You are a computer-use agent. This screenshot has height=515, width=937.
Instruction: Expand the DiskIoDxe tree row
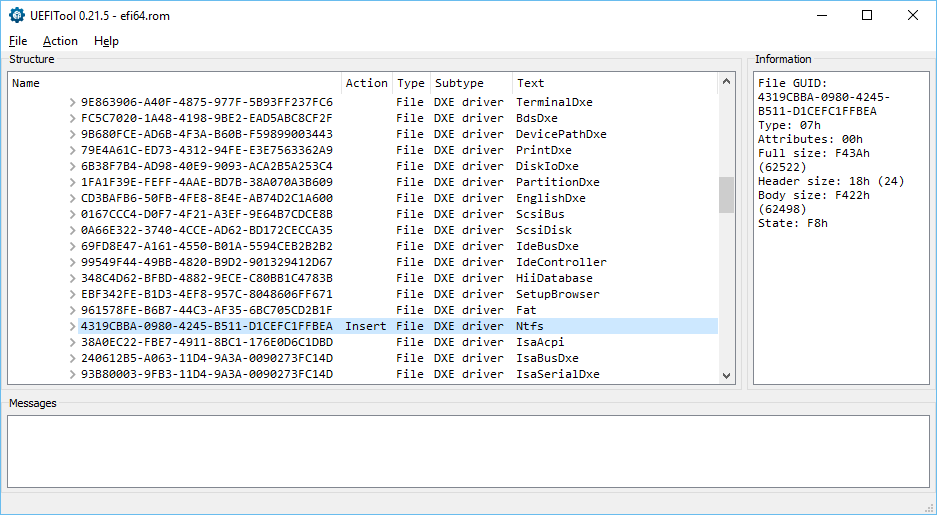[x=72, y=166]
